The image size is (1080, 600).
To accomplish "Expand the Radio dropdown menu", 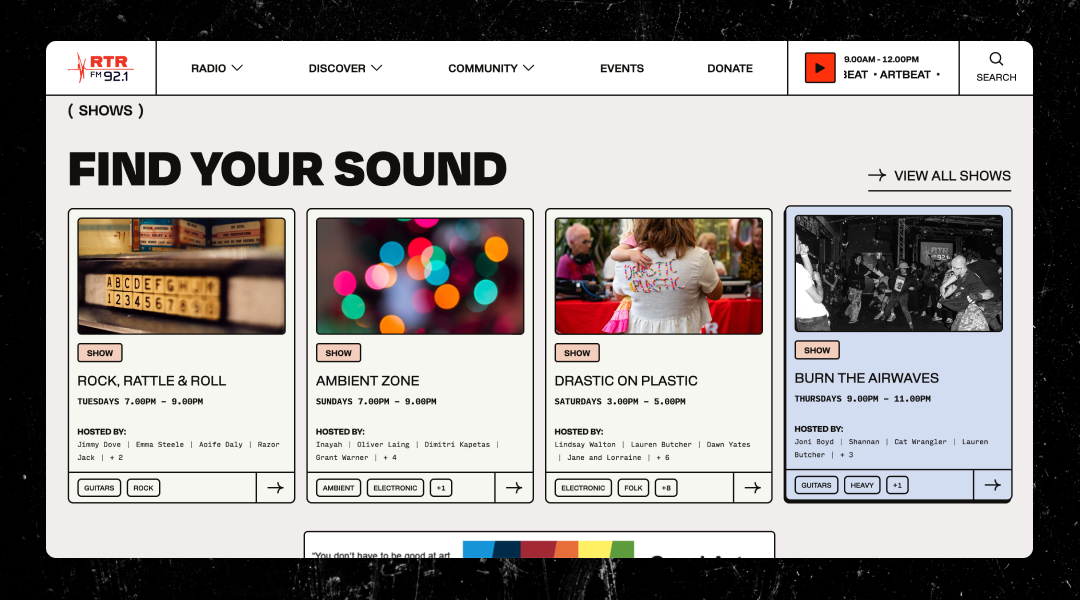I will pyautogui.click(x=217, y=68).
